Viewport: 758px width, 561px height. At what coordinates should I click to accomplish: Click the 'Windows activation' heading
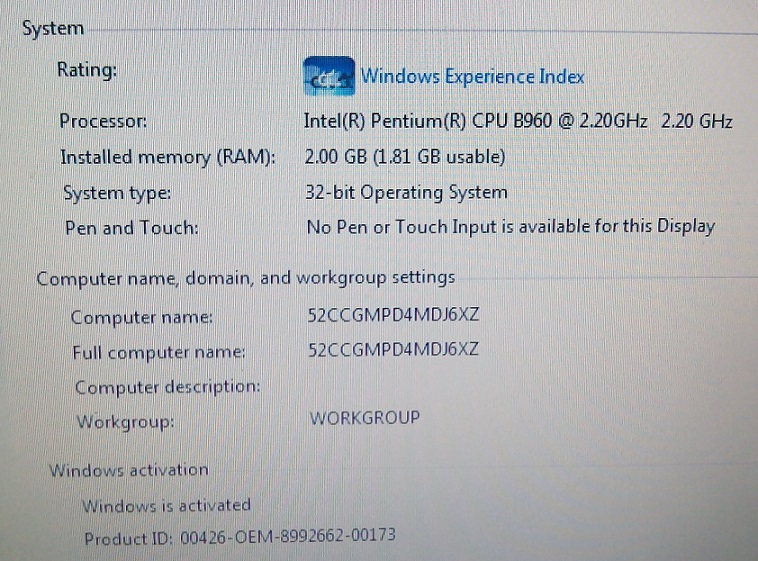(x=129, y=470)
